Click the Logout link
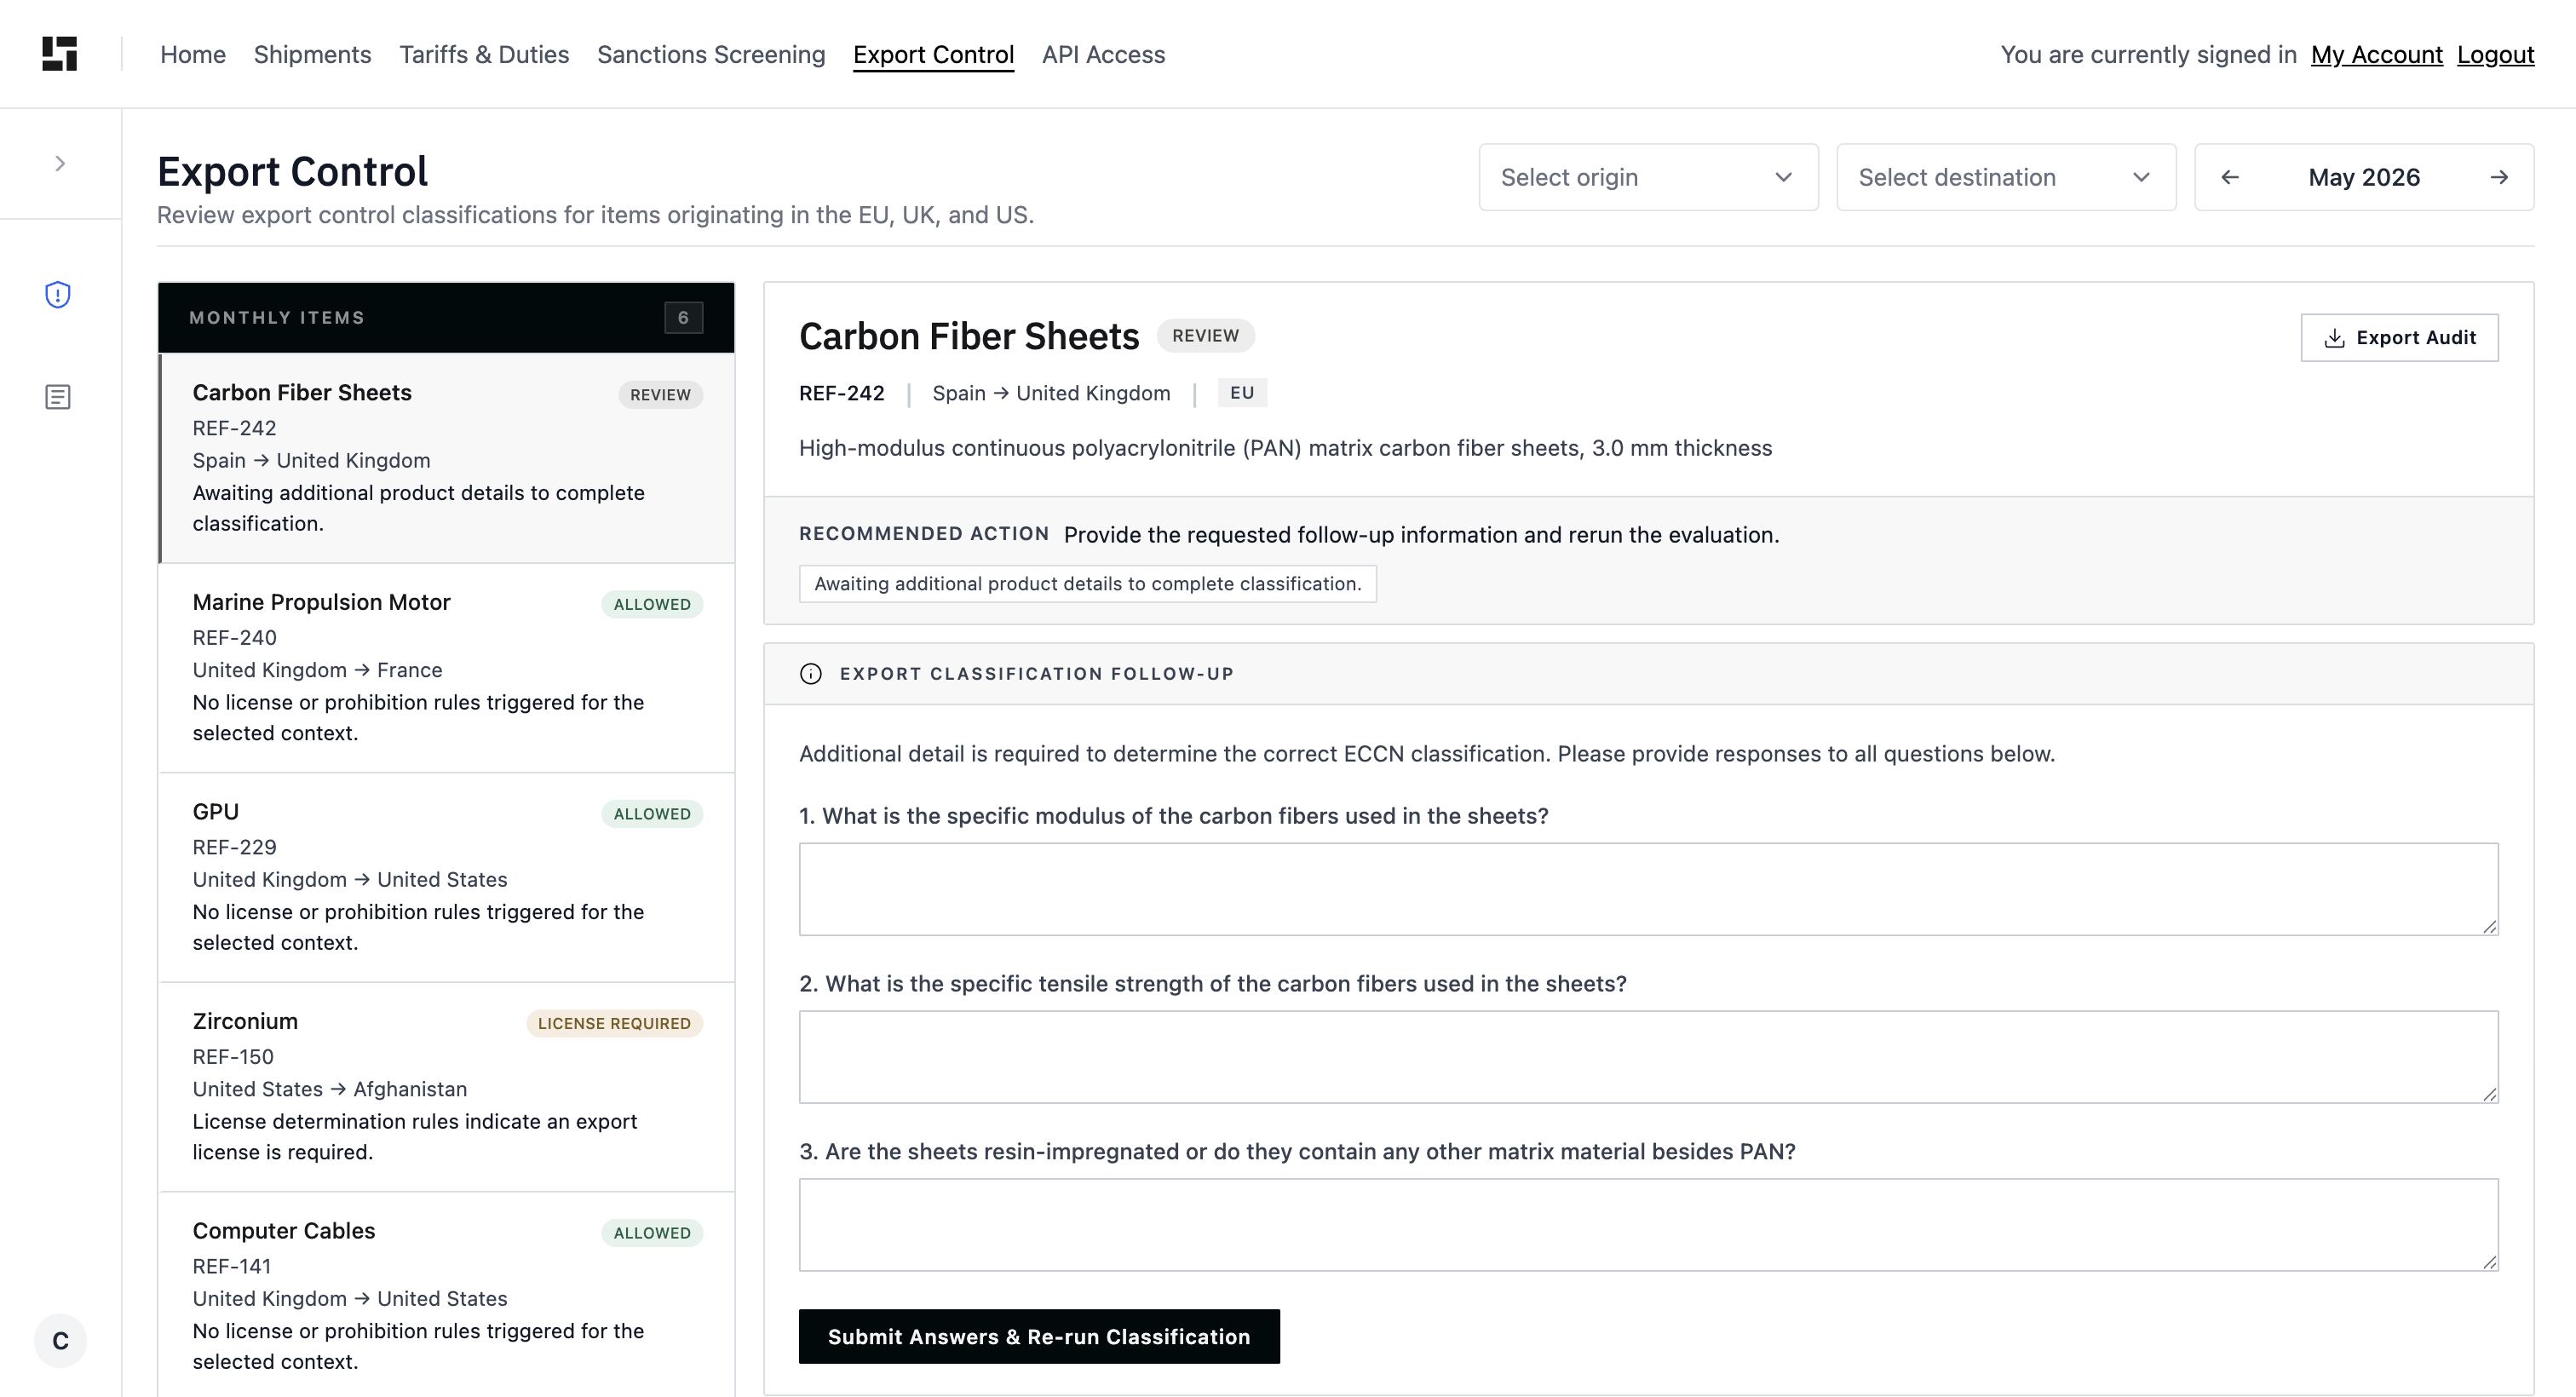Screen dimensions: 2576x1397 [x=2495, y=54]
